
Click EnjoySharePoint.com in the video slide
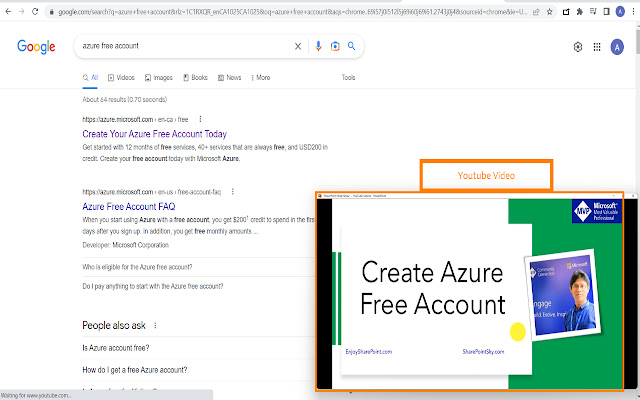[369, 351]
